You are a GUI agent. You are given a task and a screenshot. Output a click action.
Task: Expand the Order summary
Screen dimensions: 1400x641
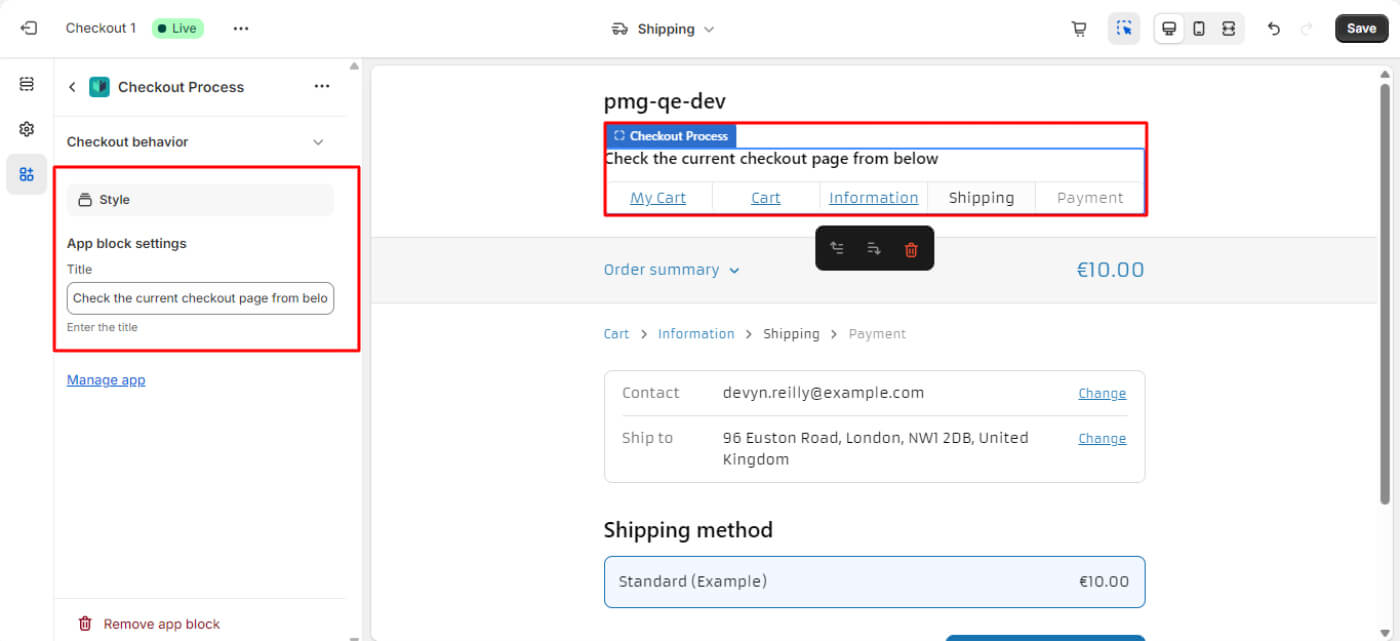(x=672, y=270)
